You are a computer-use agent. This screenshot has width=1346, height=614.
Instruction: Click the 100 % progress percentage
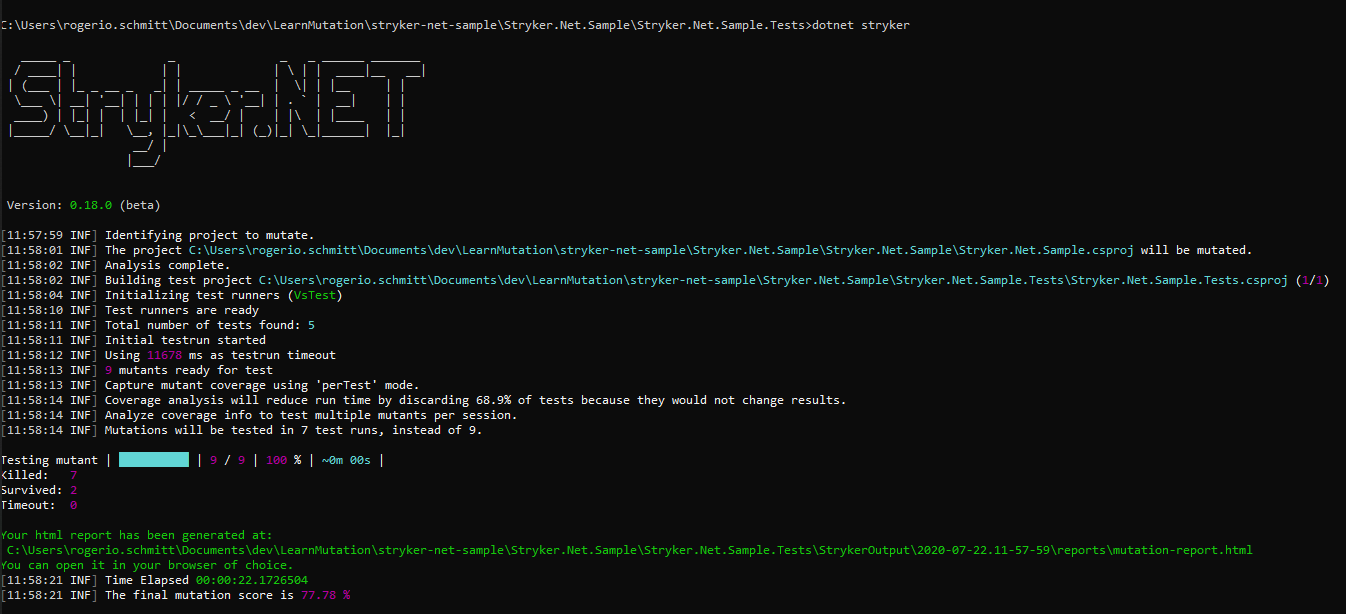point(283,460)
